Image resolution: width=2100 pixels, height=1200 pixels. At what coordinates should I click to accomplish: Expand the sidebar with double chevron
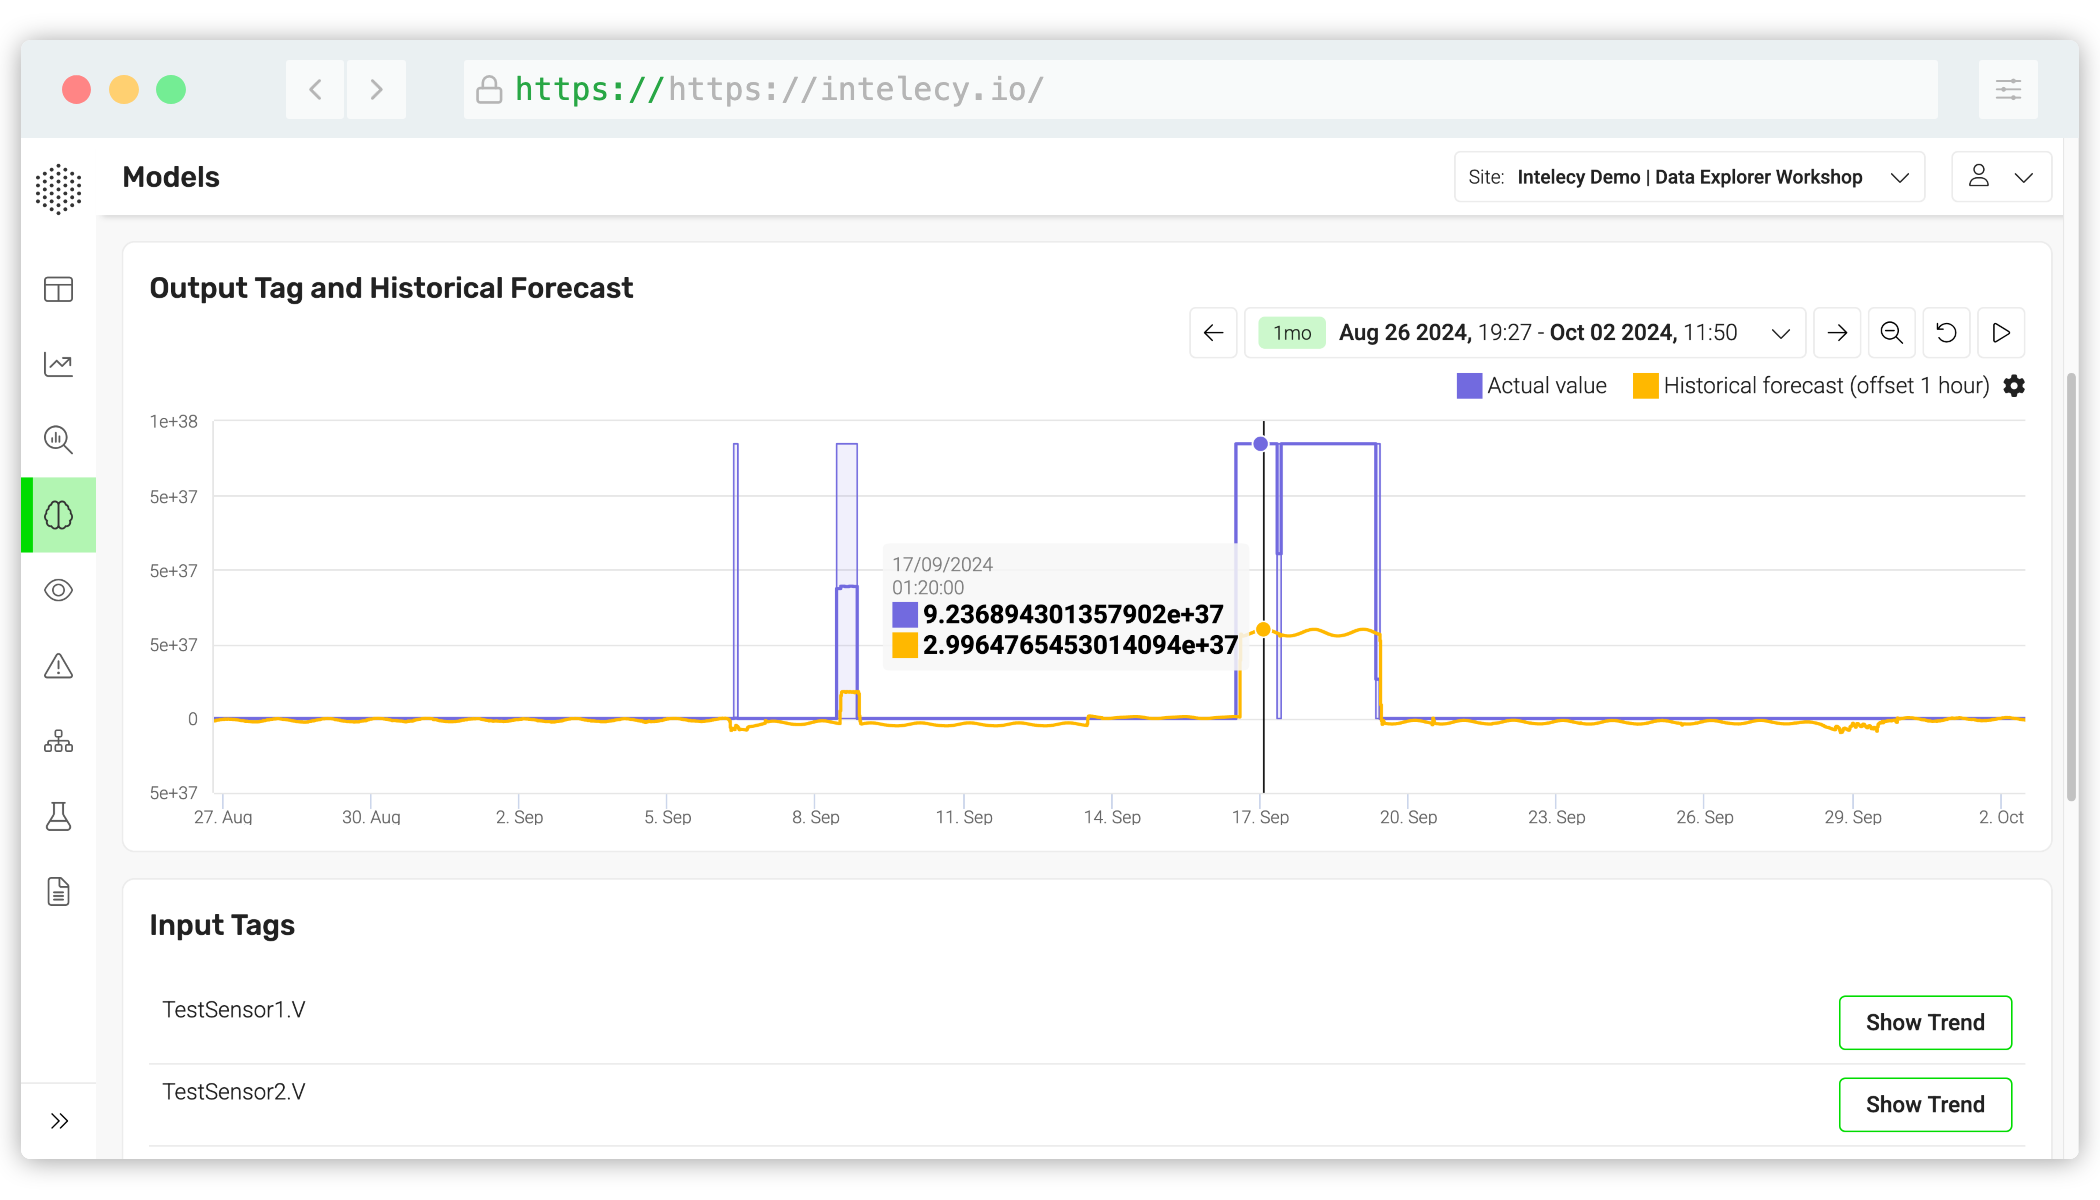click(x=59, y=1121)
